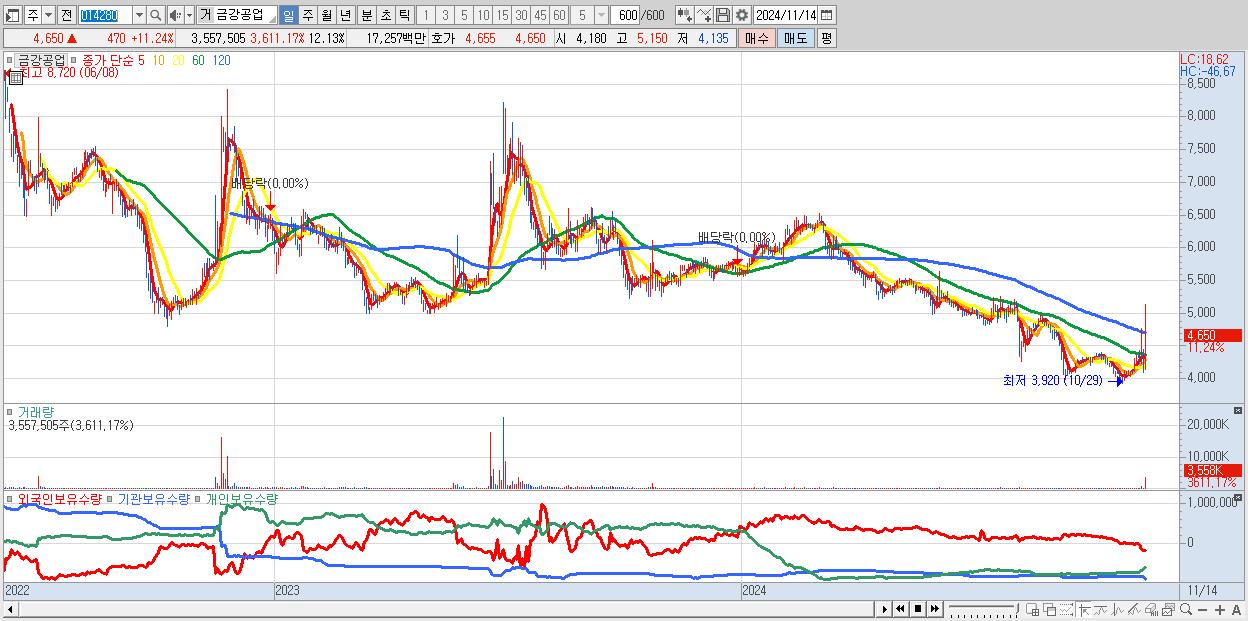Select interval button 60

(x=559, y=15)
